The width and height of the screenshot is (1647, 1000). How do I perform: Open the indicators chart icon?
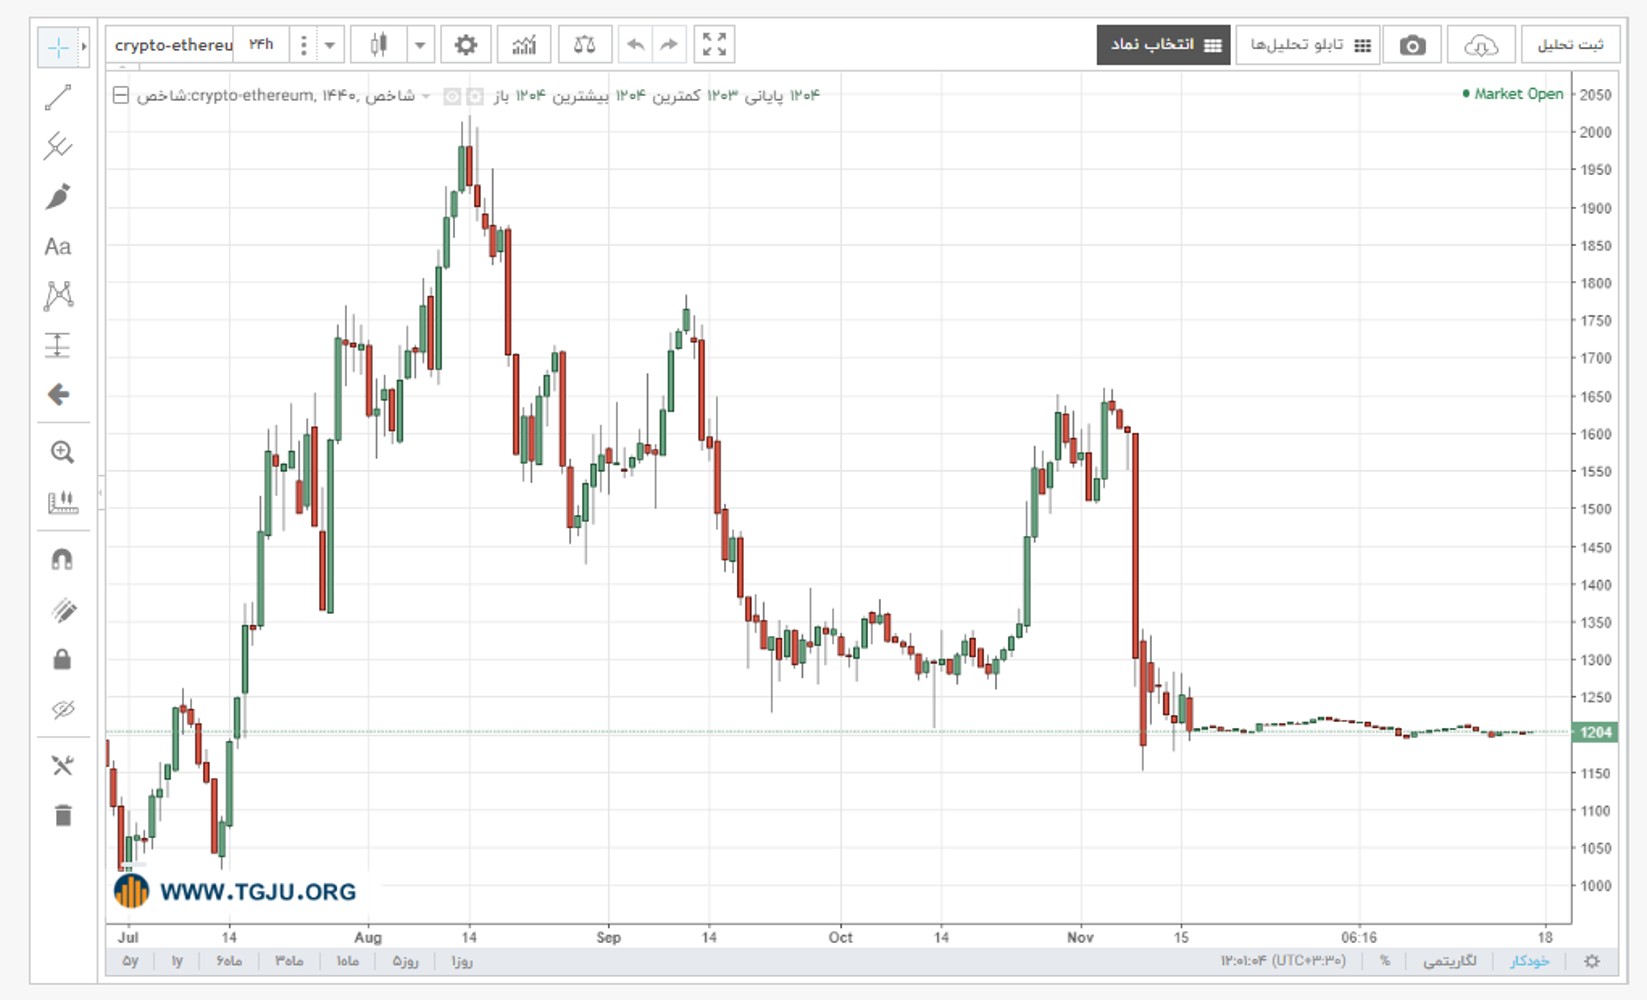pos(524,45)
